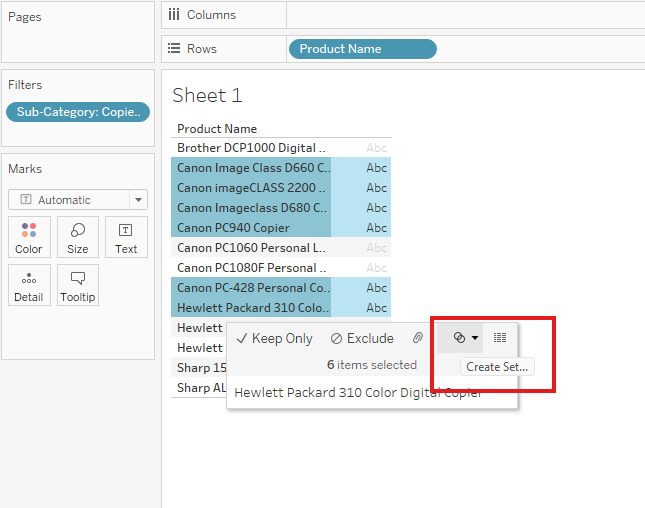Click the Pages shelf label
Image resolution: width=645 pixels, height=508 pixels.
pyautogui.click(x=25, y=17)
